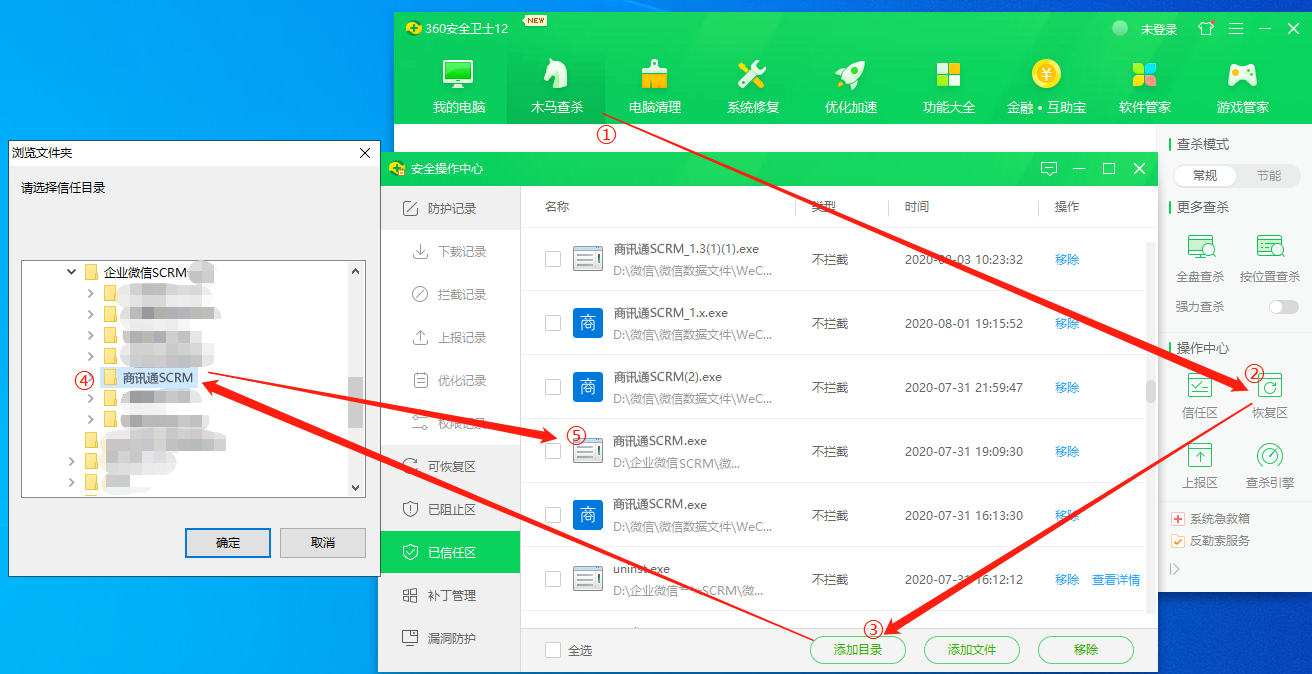Switch to 可恢复区 tab
Viewport: 1312px width, 674px height.
[x=450, y=466]
